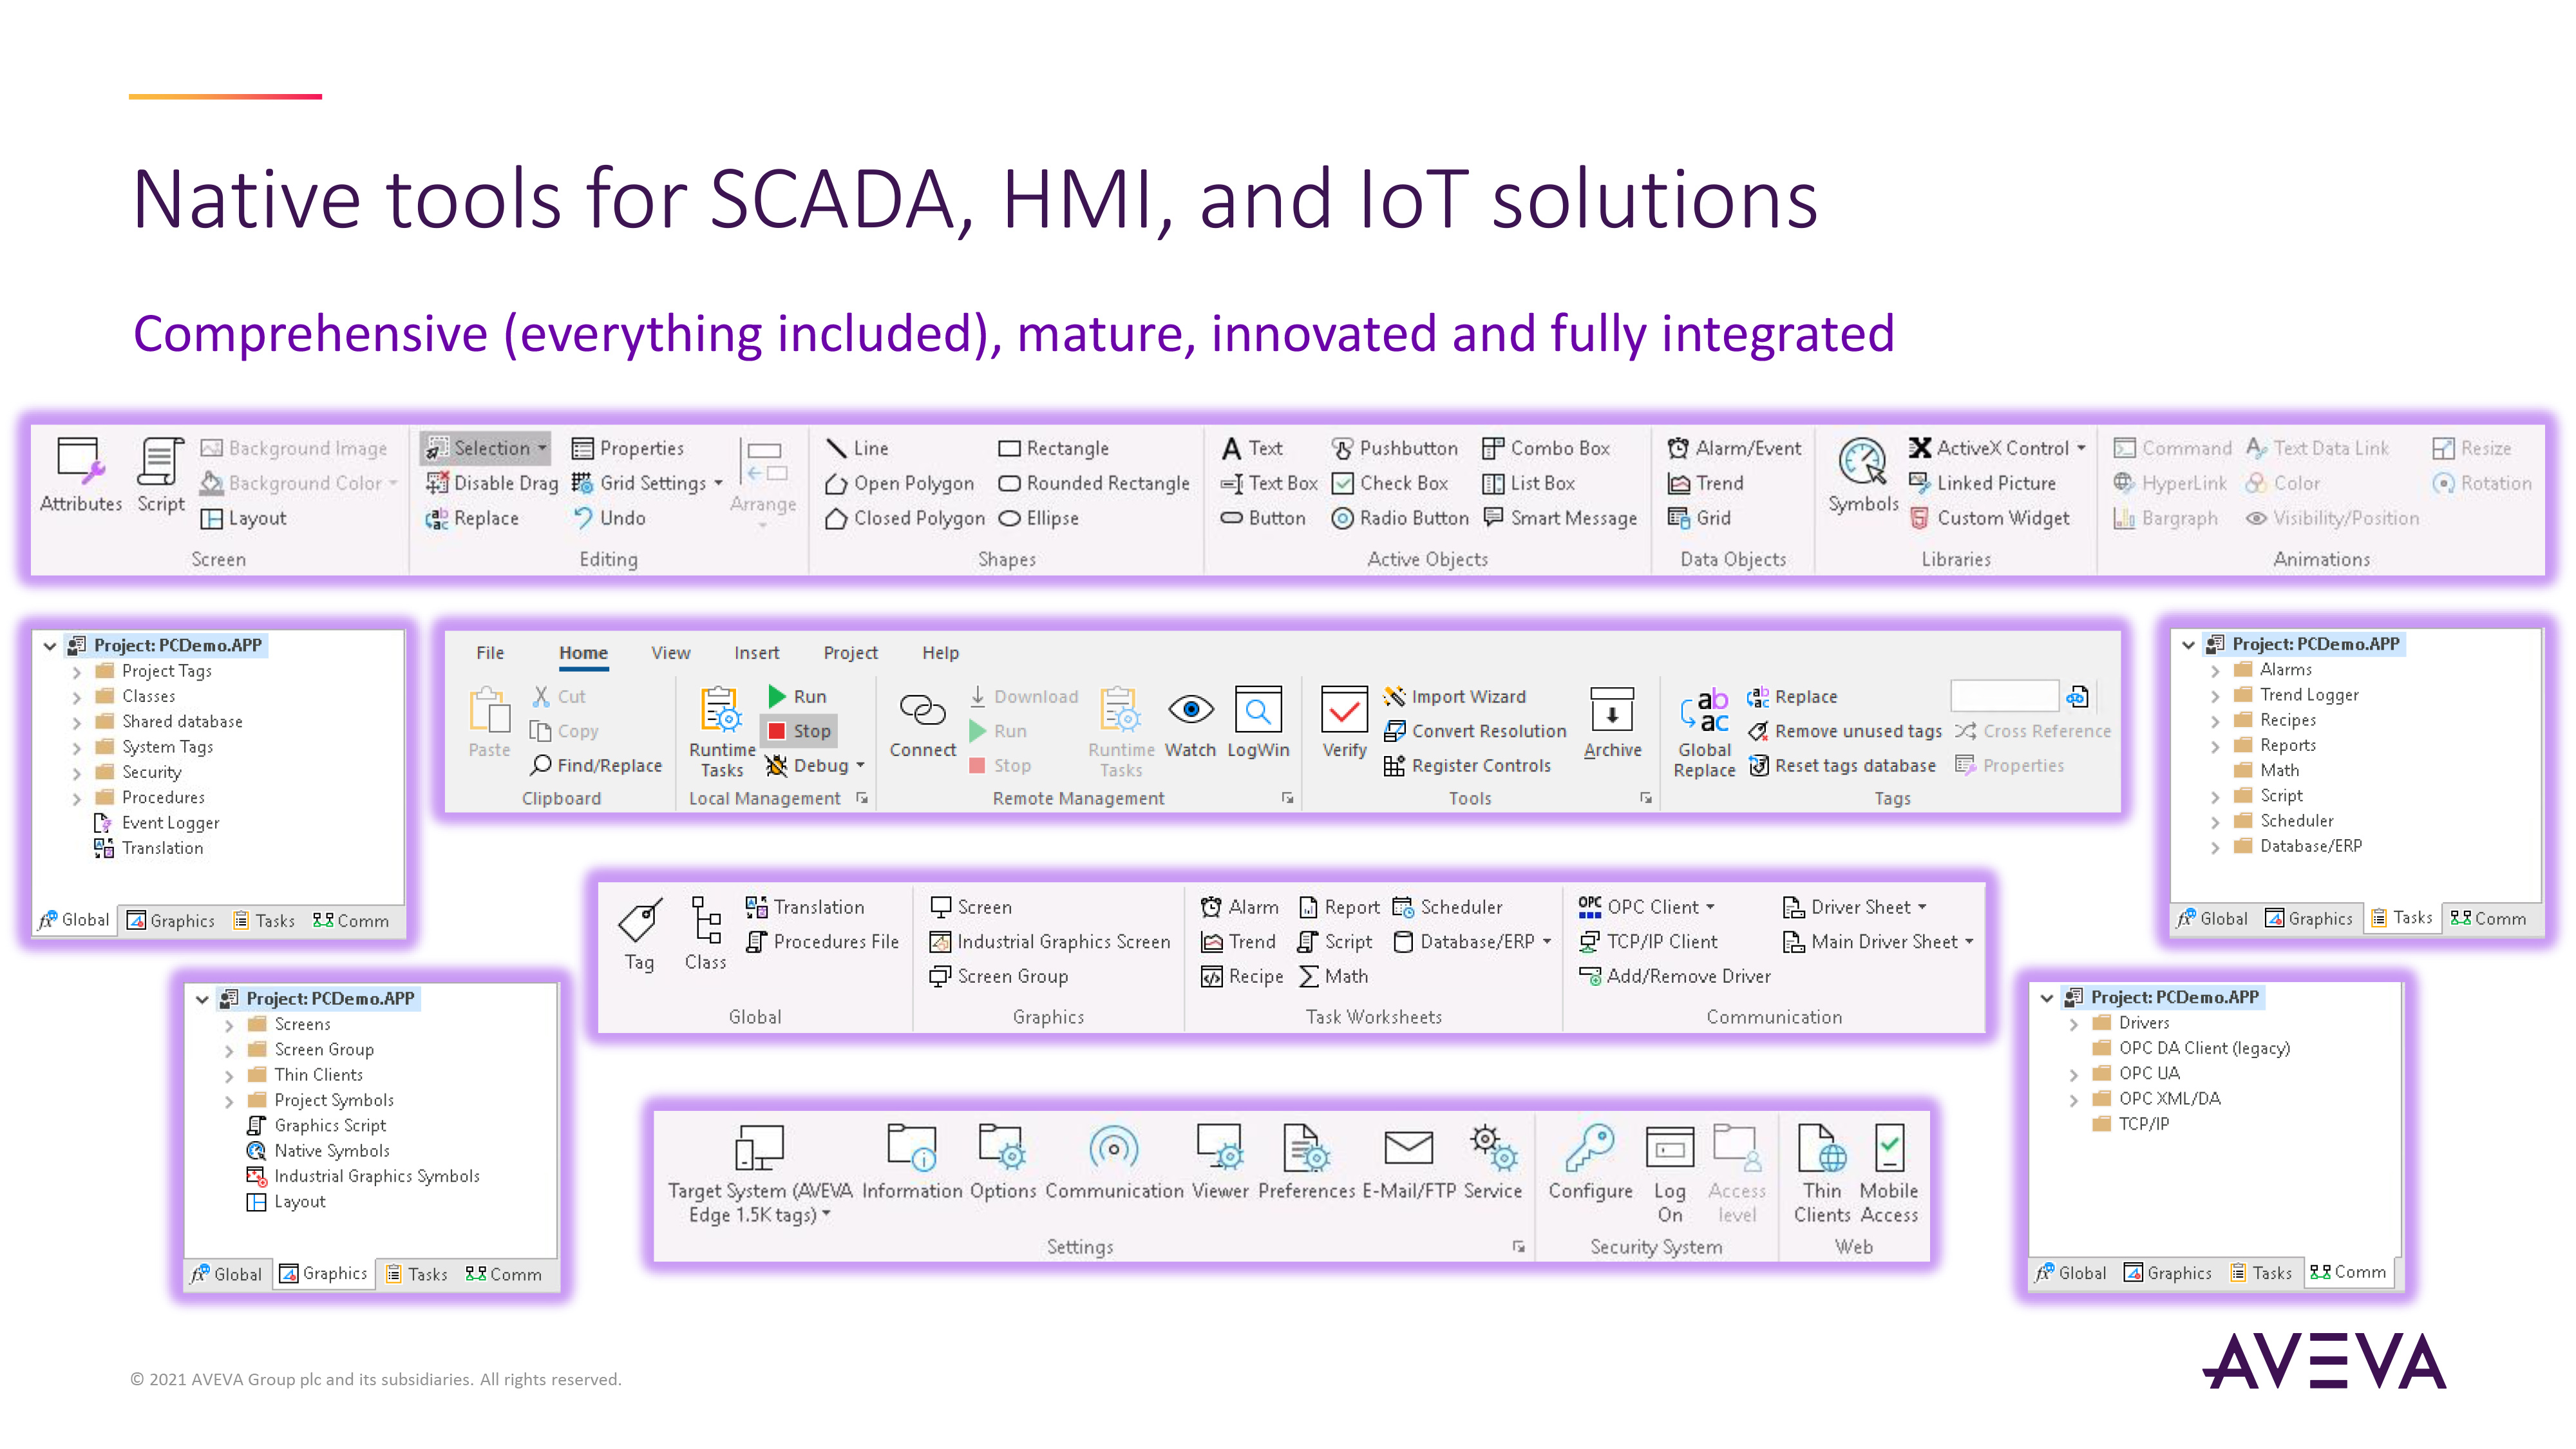Insert a Radio Button object
The image size is (2576, 1449).
point(1401,518)
